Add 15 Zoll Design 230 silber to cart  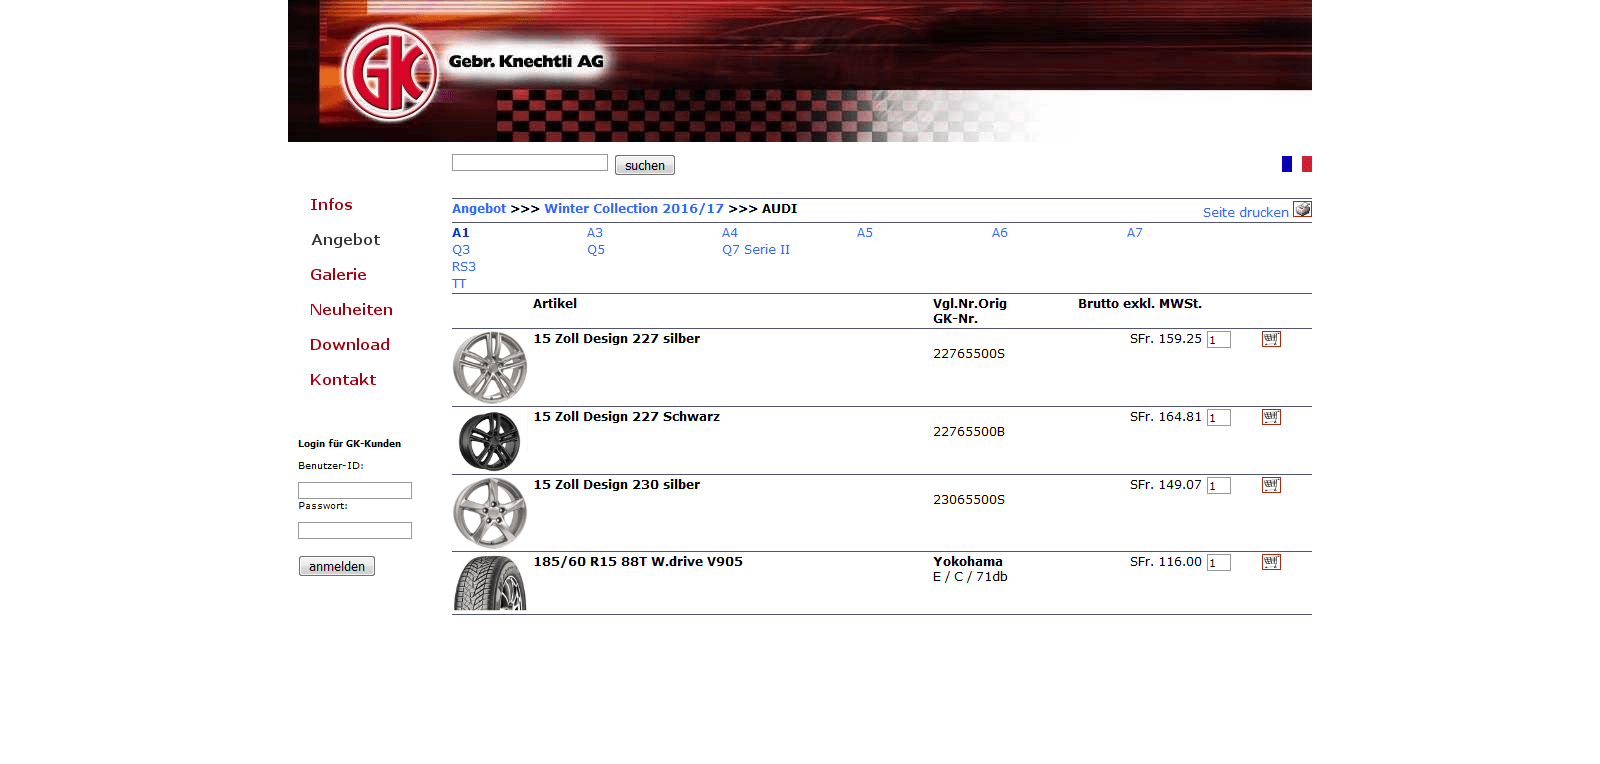[1271, 485]
